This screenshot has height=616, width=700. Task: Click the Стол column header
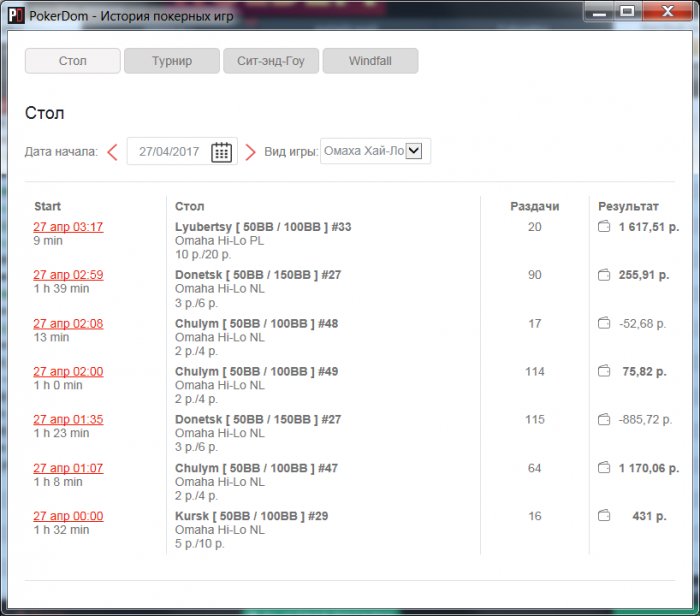click(190, 206)
